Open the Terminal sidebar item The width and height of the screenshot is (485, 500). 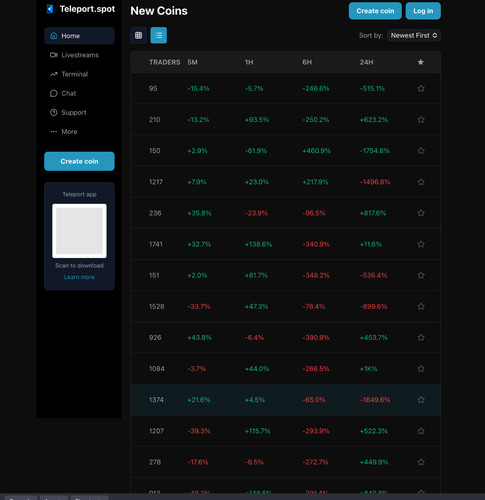pos(79,74)
